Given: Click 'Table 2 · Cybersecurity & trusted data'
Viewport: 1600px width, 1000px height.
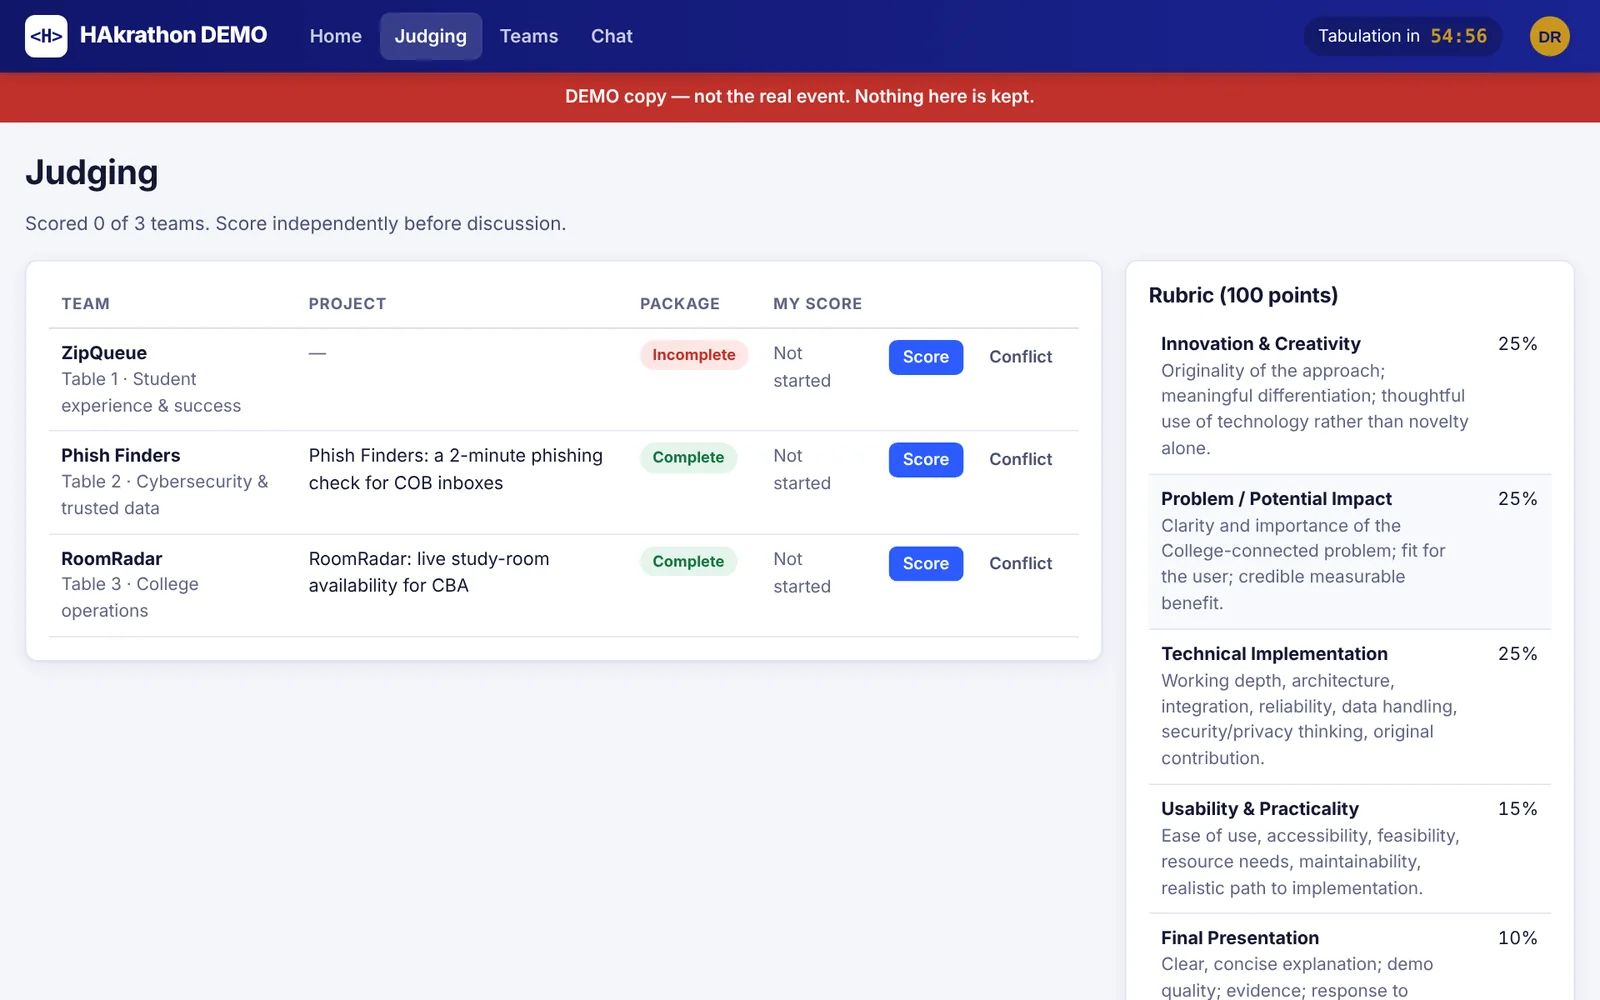Looking at the screenshot, I should [165, 495].
